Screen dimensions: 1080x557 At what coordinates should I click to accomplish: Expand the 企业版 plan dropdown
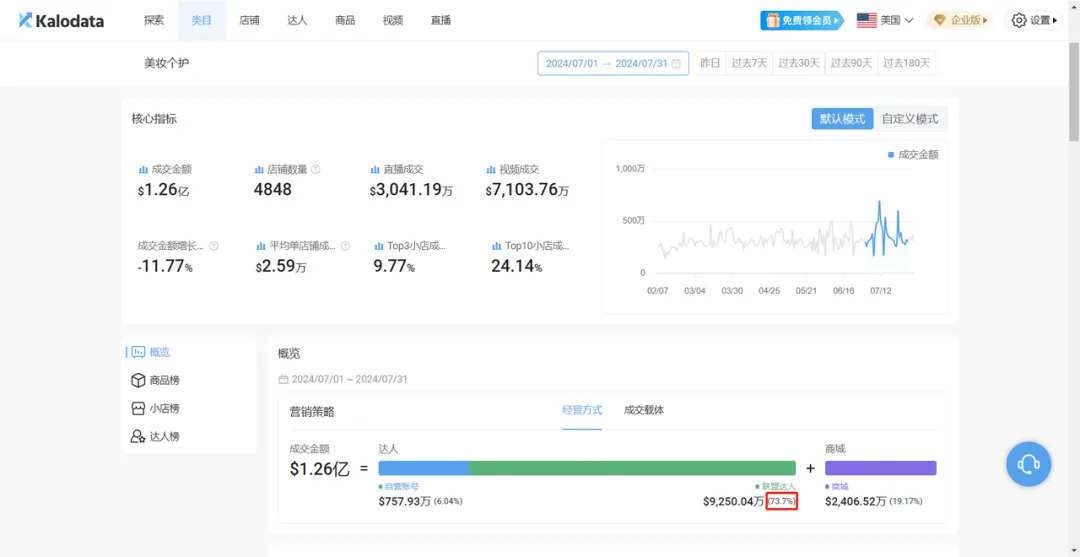(958, 20)
